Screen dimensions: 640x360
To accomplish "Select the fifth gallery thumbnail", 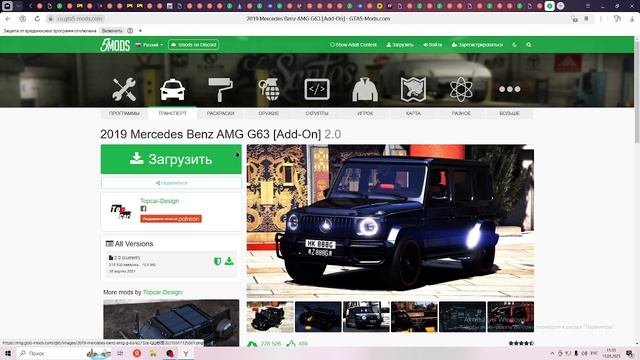I will 462,317.
